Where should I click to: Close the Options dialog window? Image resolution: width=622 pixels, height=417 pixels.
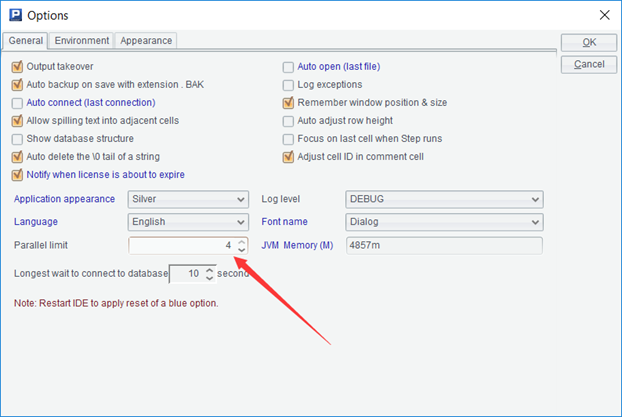tap(603, 15)
